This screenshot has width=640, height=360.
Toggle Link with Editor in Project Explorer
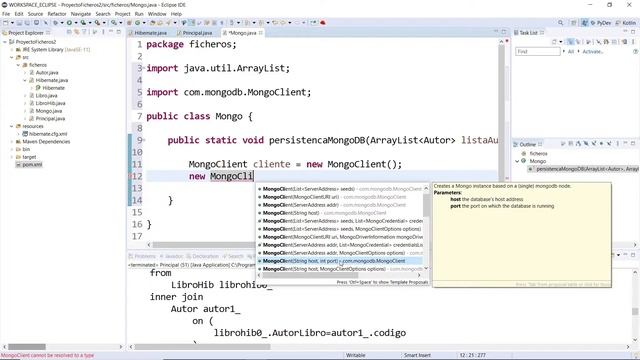tap(76, 32)
